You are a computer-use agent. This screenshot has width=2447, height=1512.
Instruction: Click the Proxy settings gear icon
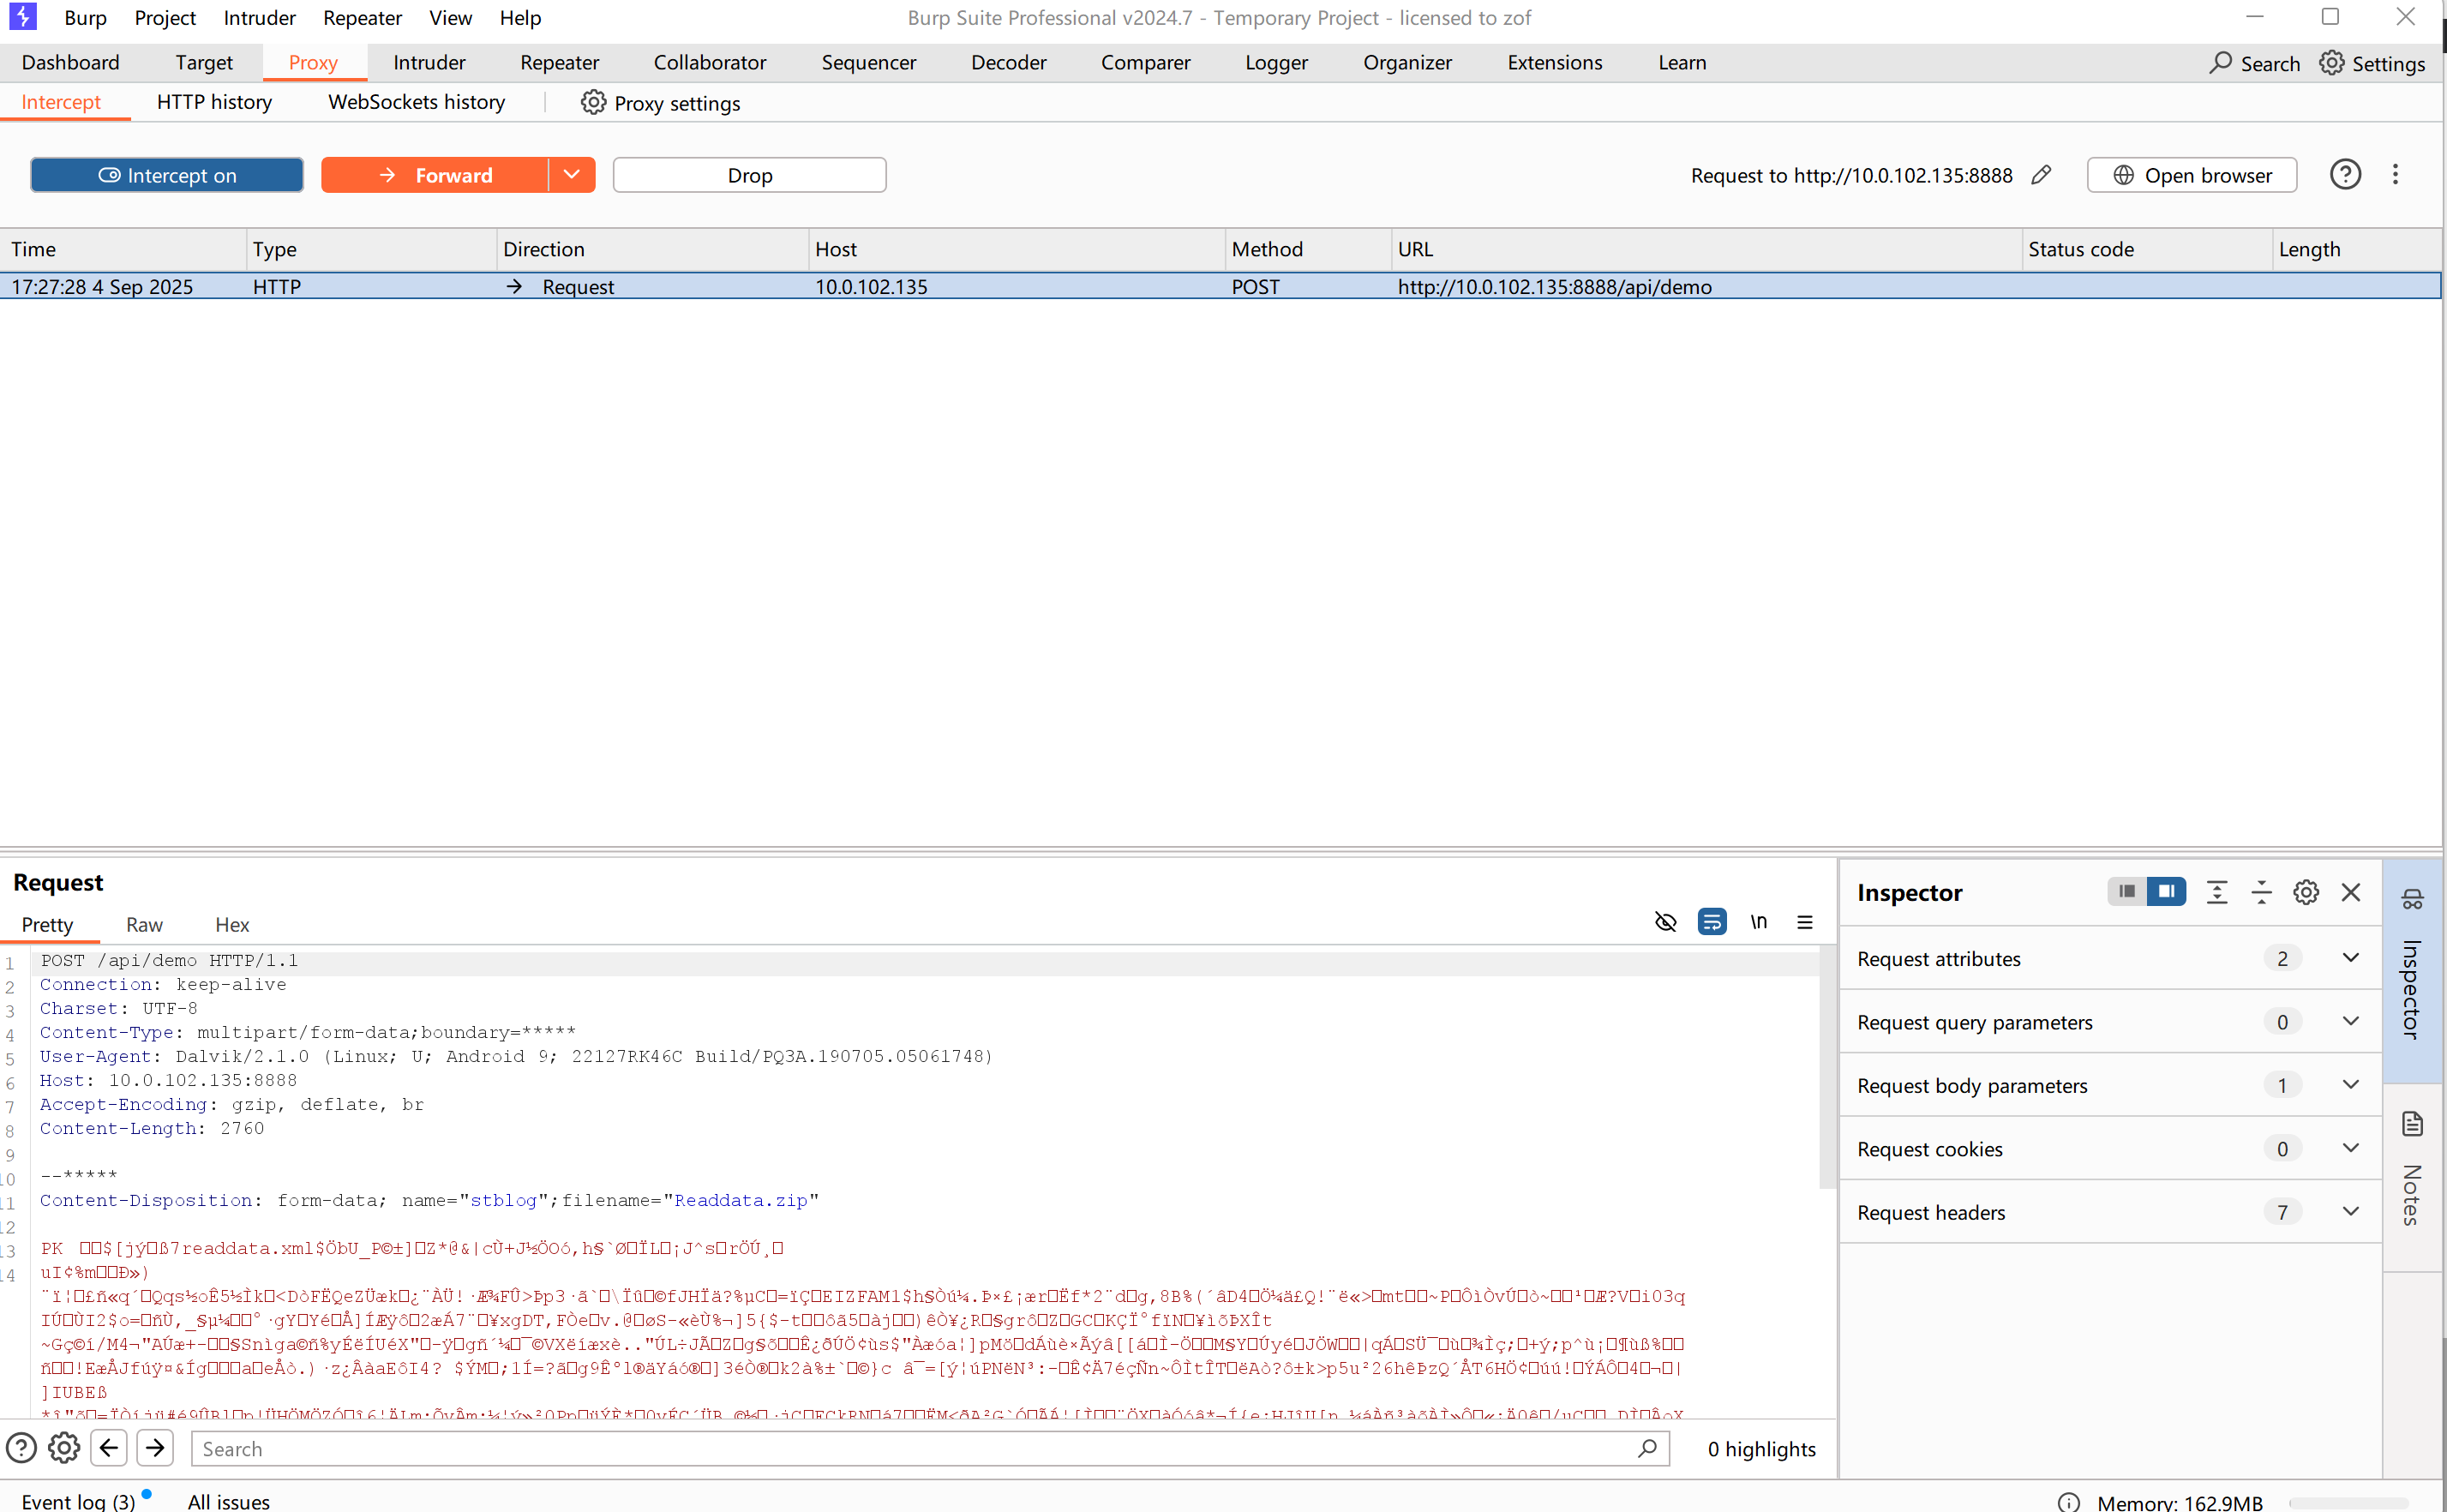point(593,103)
